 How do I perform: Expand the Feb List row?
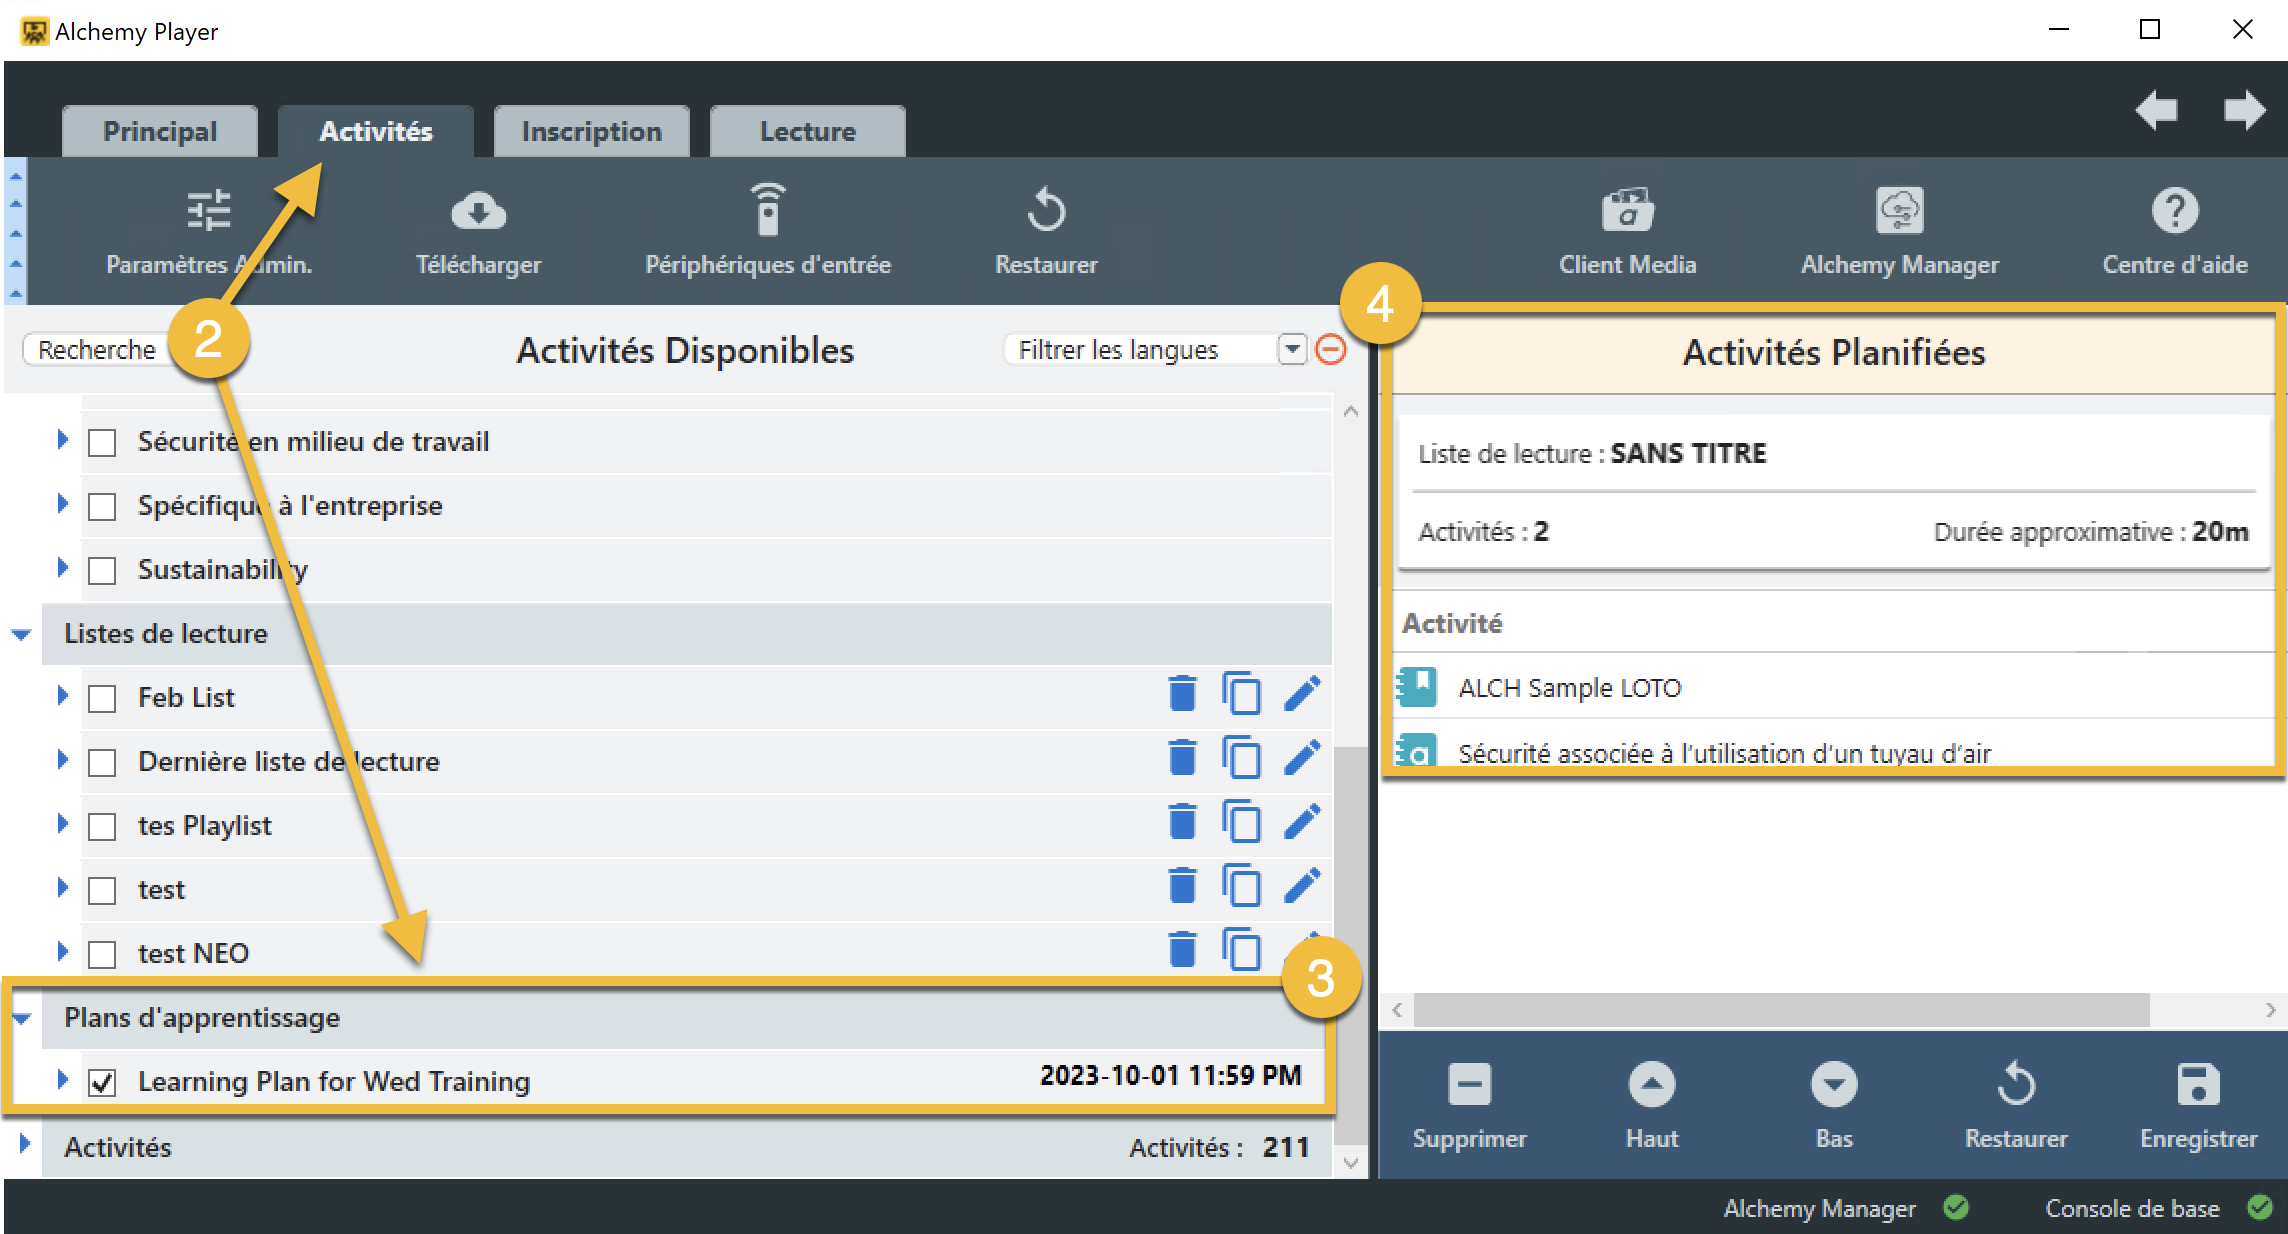(x=62, y=695)
